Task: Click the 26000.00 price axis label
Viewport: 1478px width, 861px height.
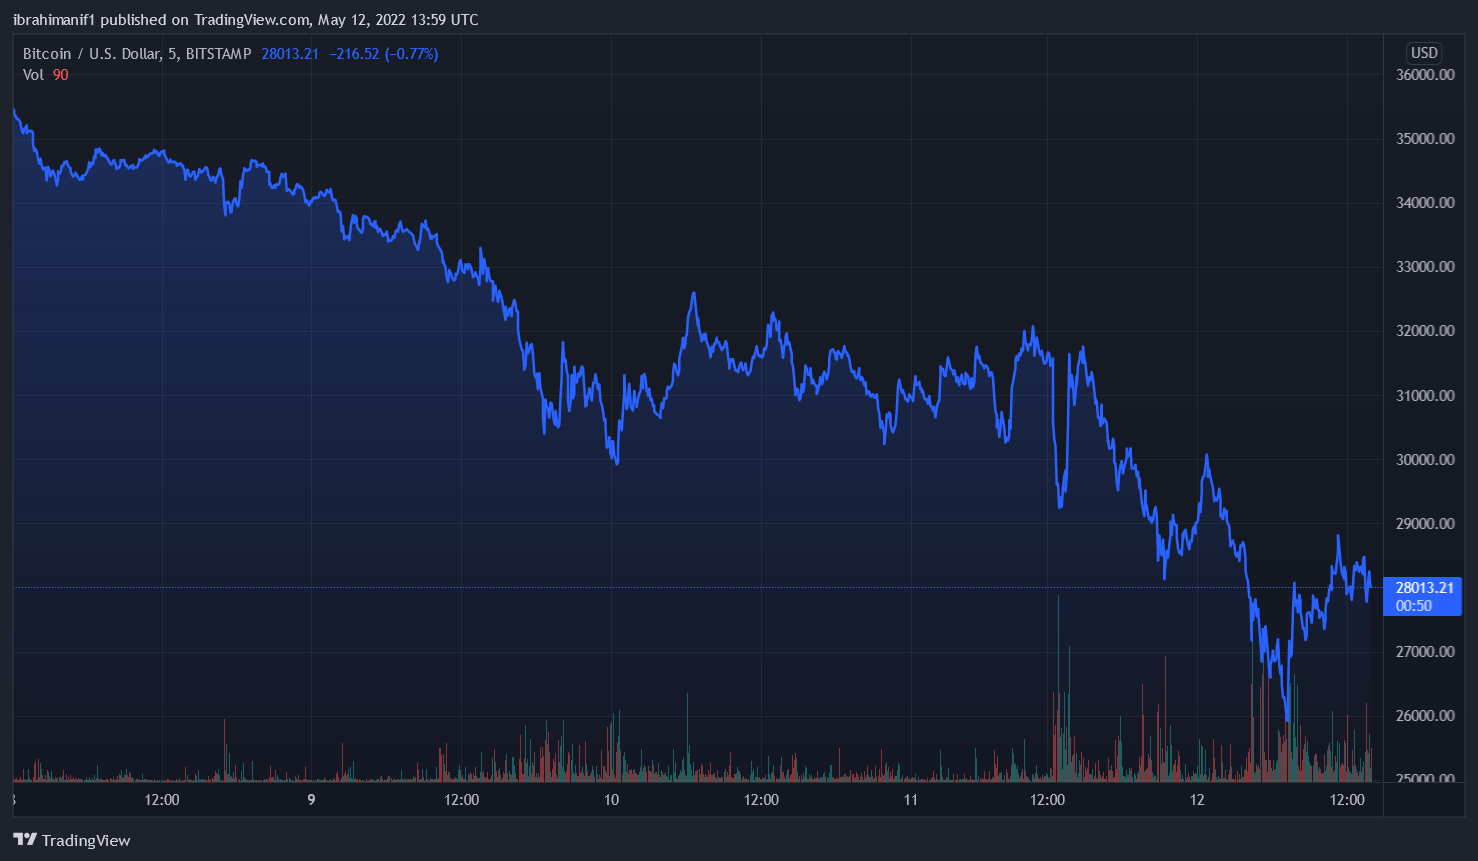Action: (1425, 716)
